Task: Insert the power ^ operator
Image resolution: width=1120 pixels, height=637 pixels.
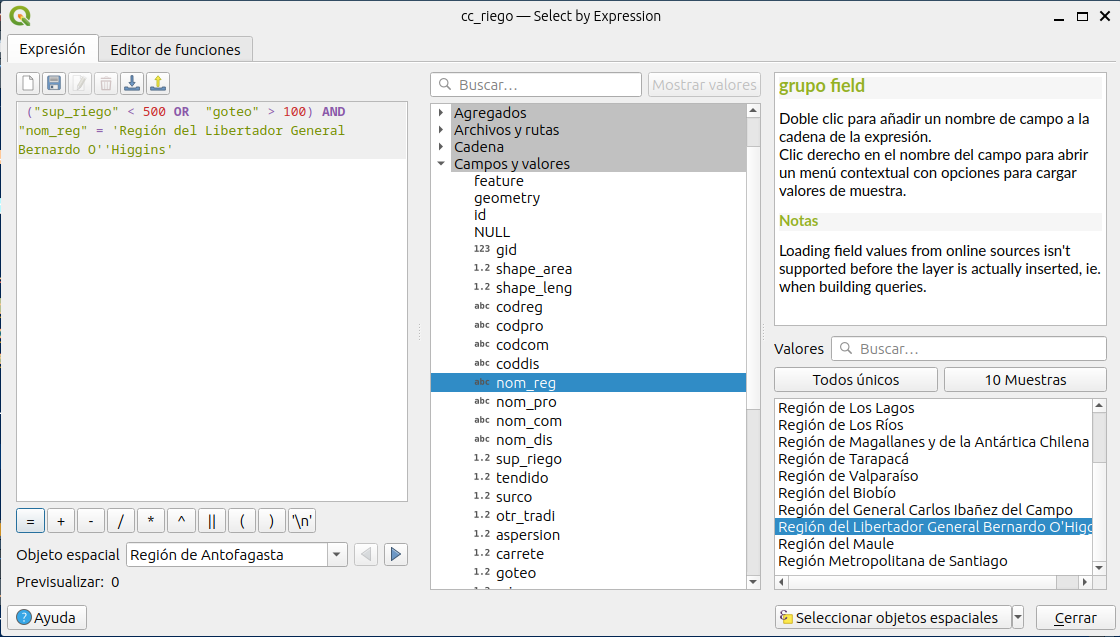Action: pos(181,521)
